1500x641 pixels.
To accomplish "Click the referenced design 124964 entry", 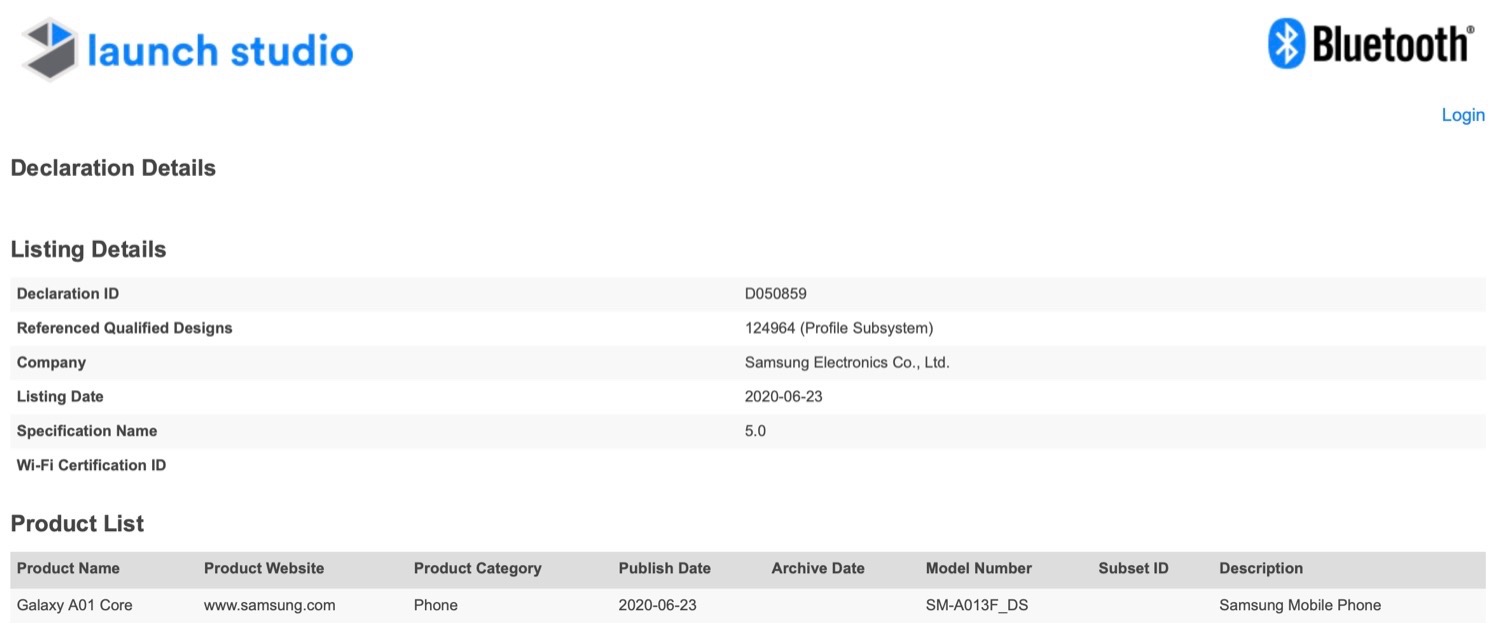I will click(x=838, y=328).
